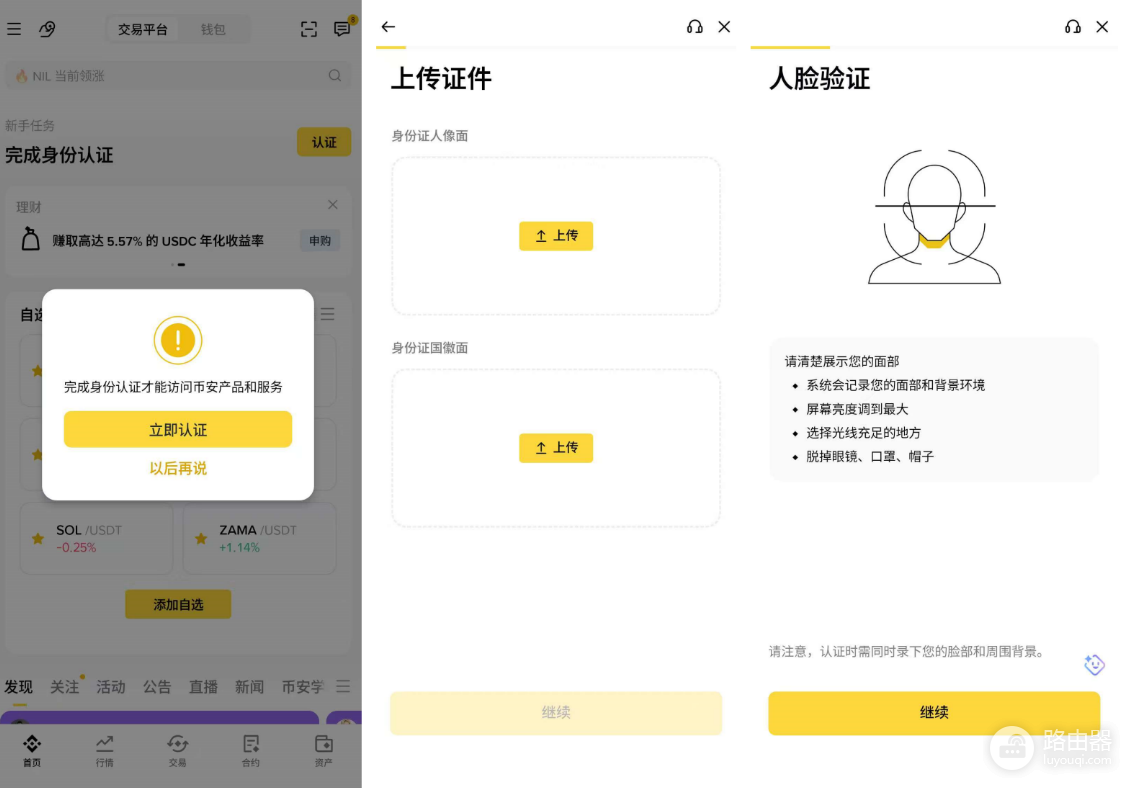Open the QR scan icon

pos(308,29)
